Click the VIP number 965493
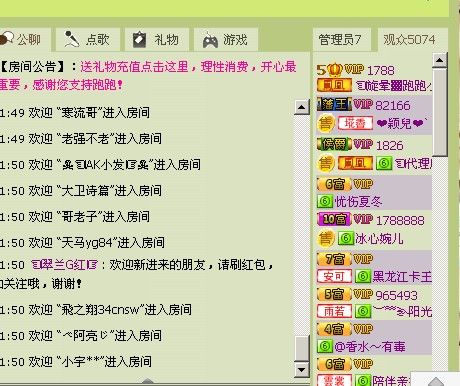This screenshot has width=460, height=386. coord(397,295)
